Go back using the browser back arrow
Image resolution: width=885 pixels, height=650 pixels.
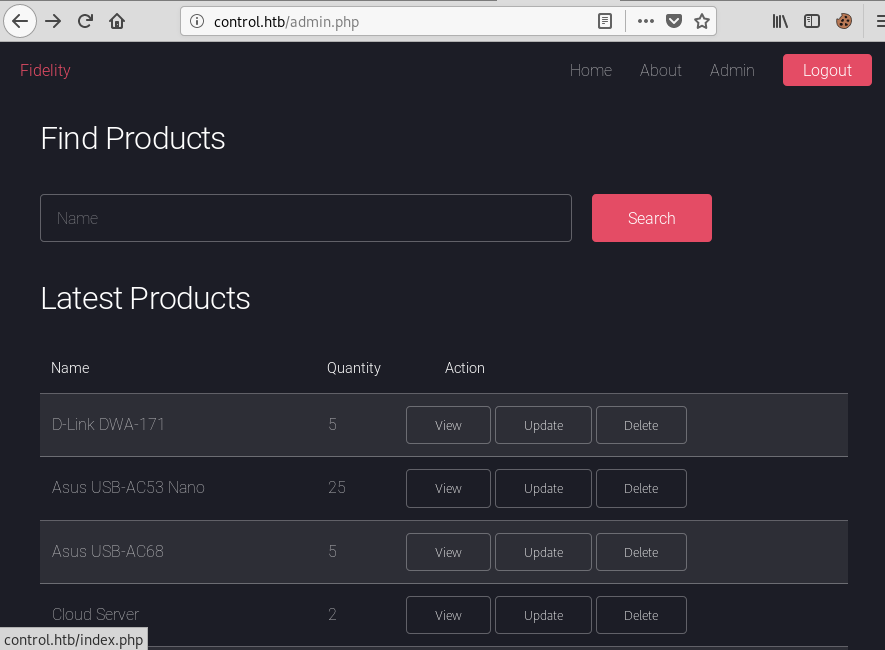[x=20, y=21]
